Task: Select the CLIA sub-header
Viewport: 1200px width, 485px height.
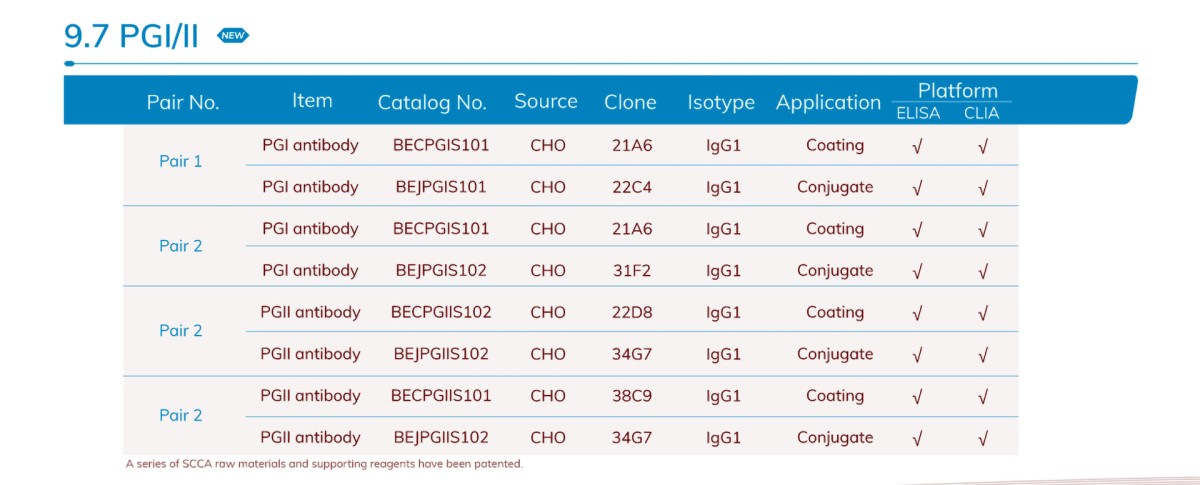Action: 981,113
